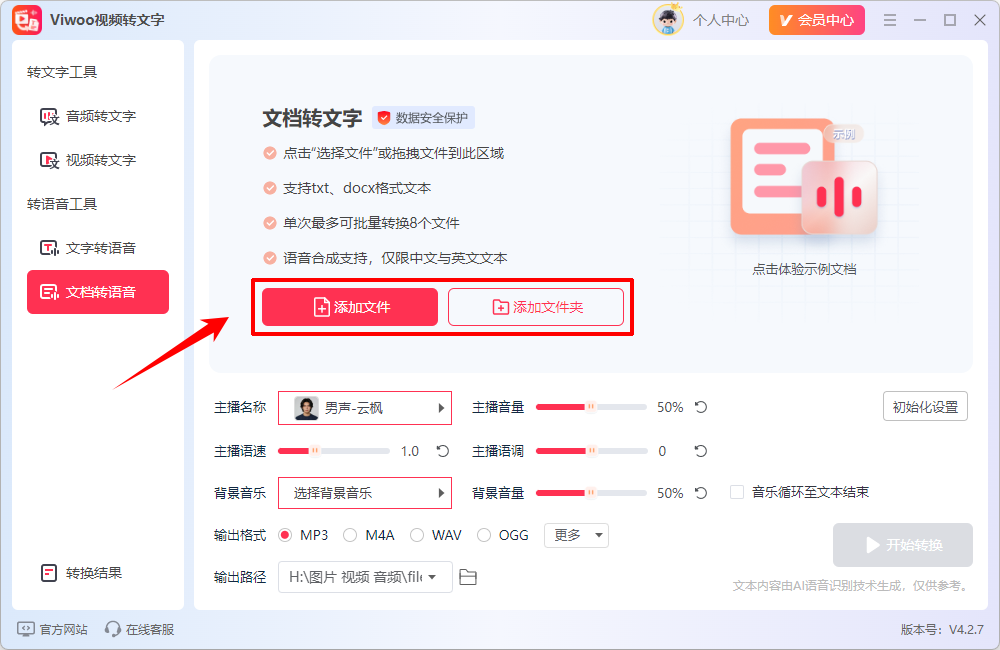Select MP3 output format
Viewport: 1000px width, 650px height.
(285, 535)
